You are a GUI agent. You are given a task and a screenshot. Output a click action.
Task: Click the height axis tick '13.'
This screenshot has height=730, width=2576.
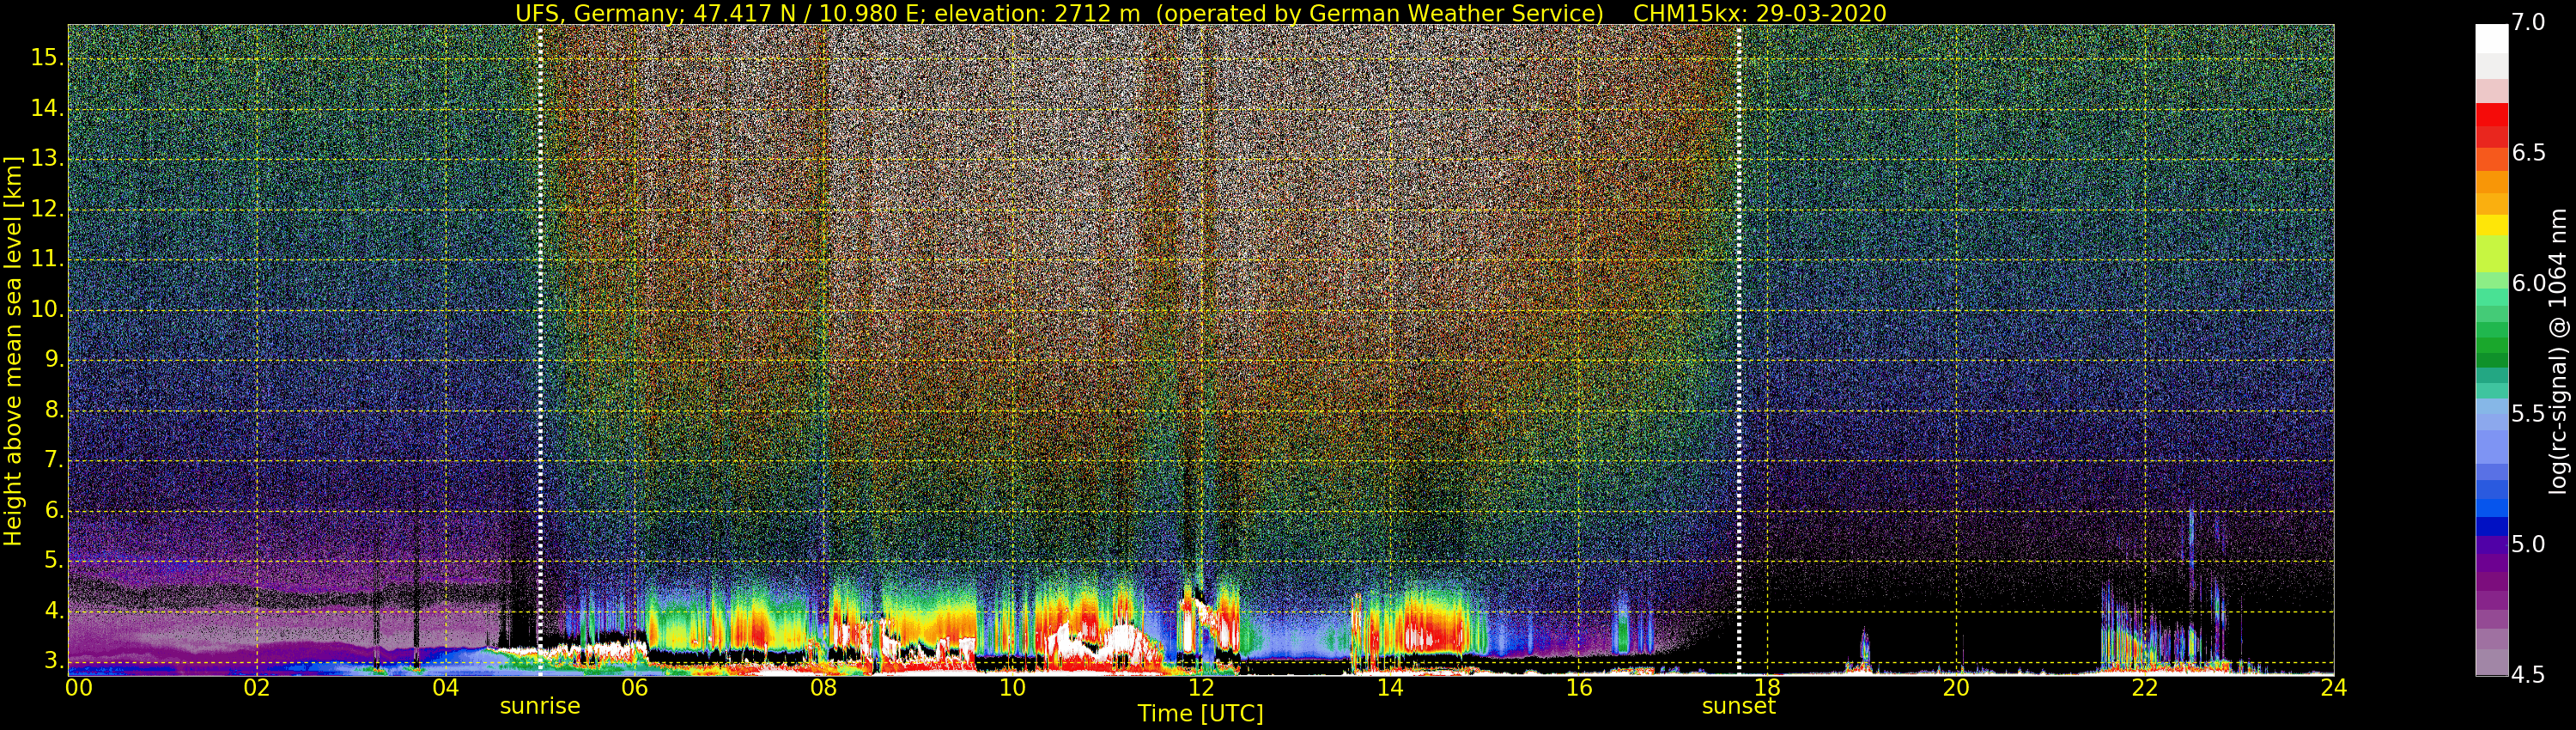(47, 158)
